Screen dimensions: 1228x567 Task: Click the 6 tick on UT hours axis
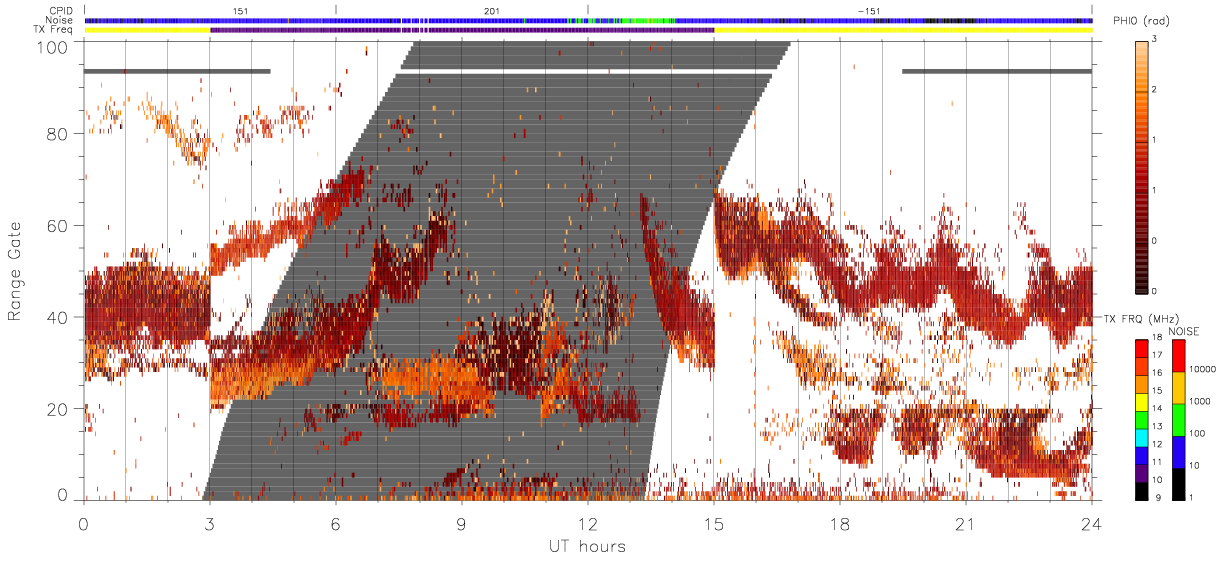pos(336,523)
